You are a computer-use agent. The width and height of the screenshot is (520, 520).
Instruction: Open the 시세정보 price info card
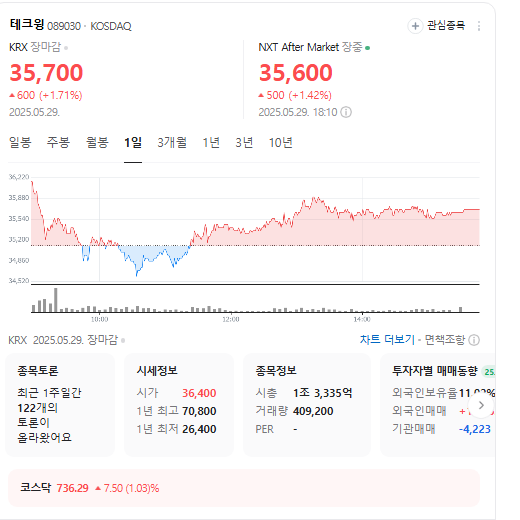click(179, 405)
